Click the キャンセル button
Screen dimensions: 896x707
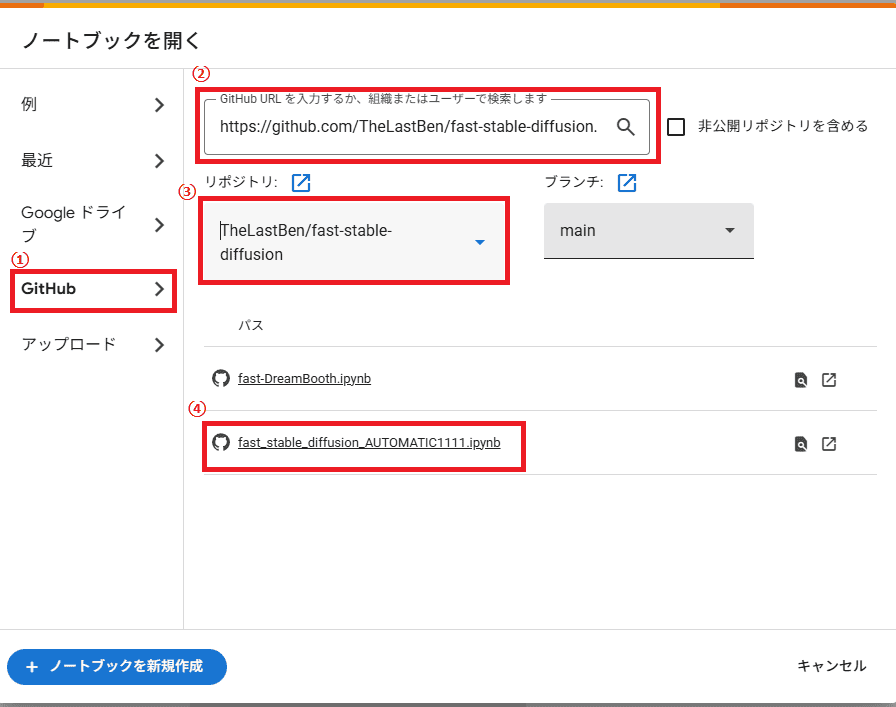click(x=831, y=666)
